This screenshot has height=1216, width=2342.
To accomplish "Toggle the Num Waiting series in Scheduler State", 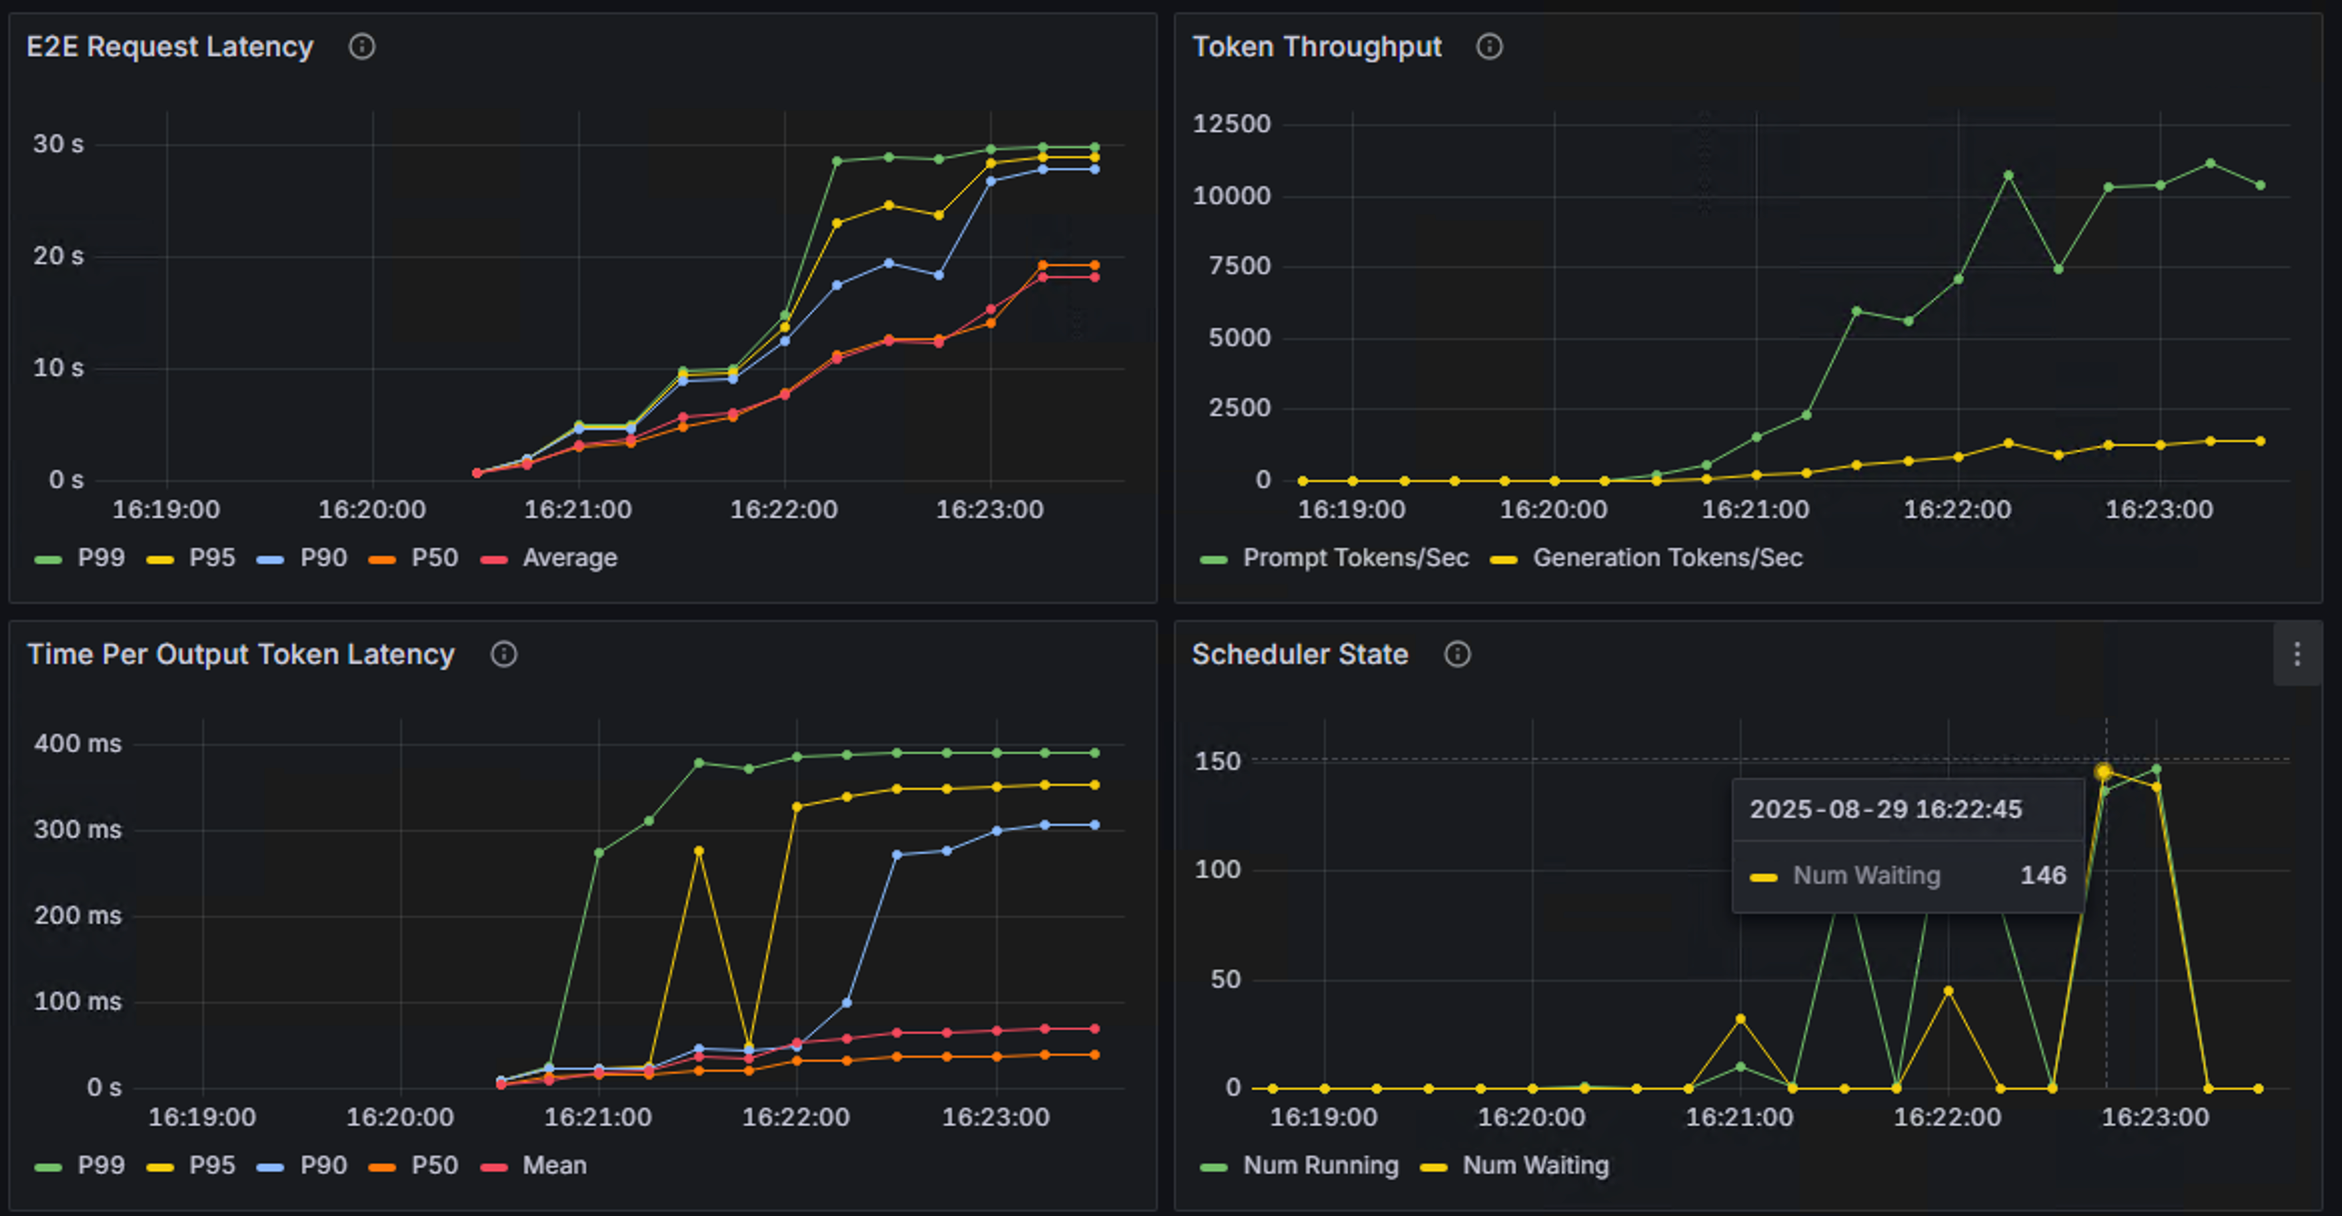I will pyautogui.click(x=1534, y=1165).
